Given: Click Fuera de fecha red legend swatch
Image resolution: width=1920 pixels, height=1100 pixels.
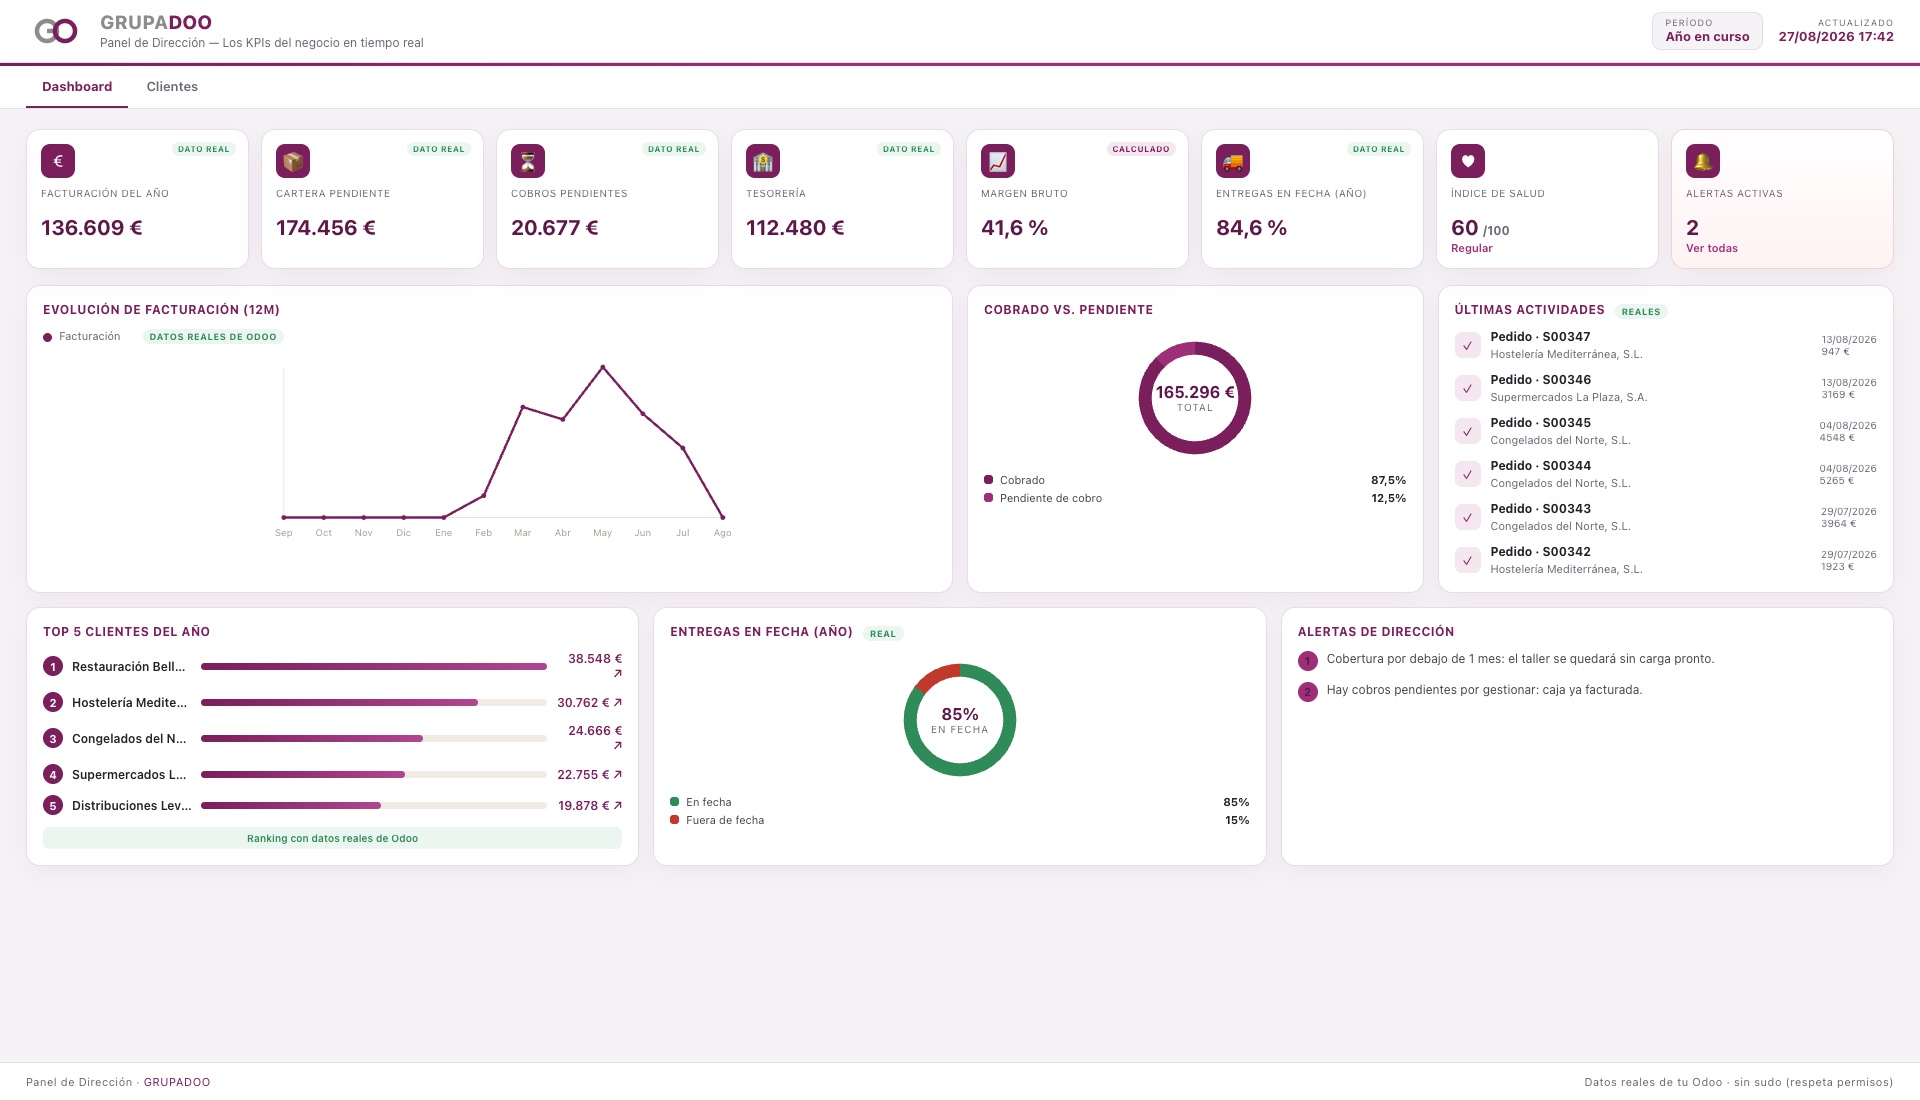Looking at the screenshot, I should click(x=674, y=820).
